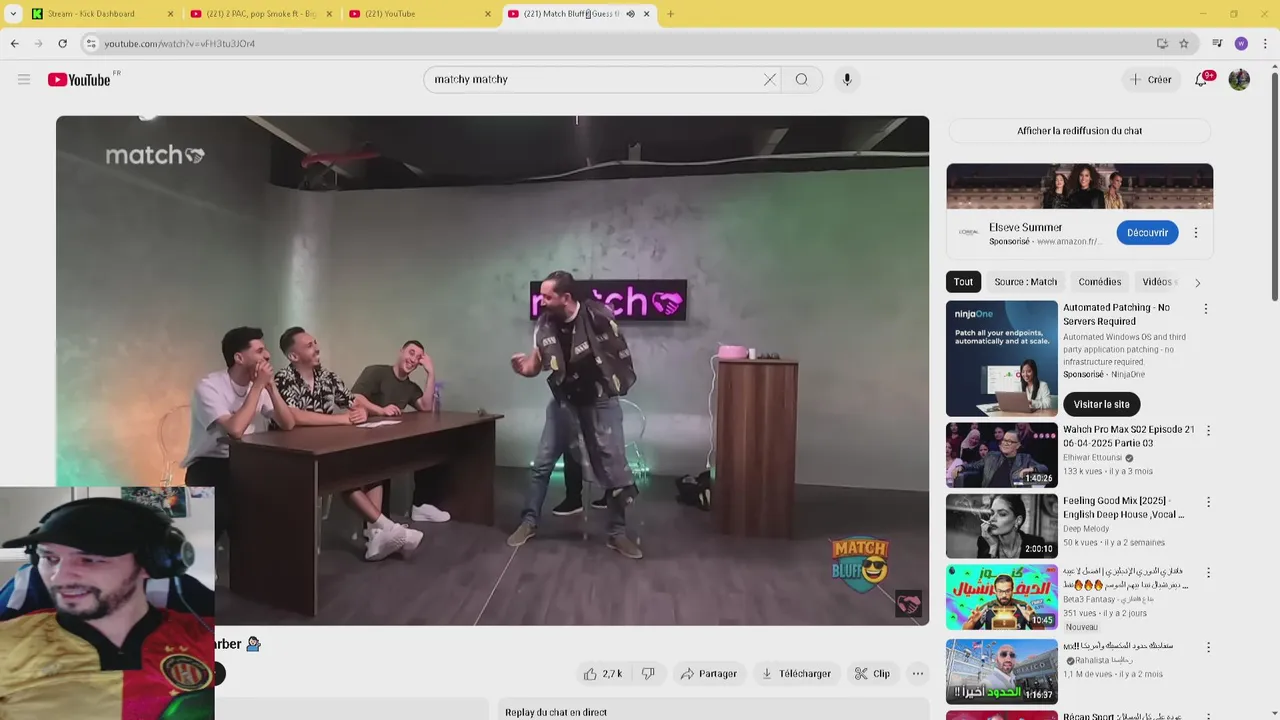Click the playing video to pause it
Screen dimensions: 1280x720
pos(492,370)
